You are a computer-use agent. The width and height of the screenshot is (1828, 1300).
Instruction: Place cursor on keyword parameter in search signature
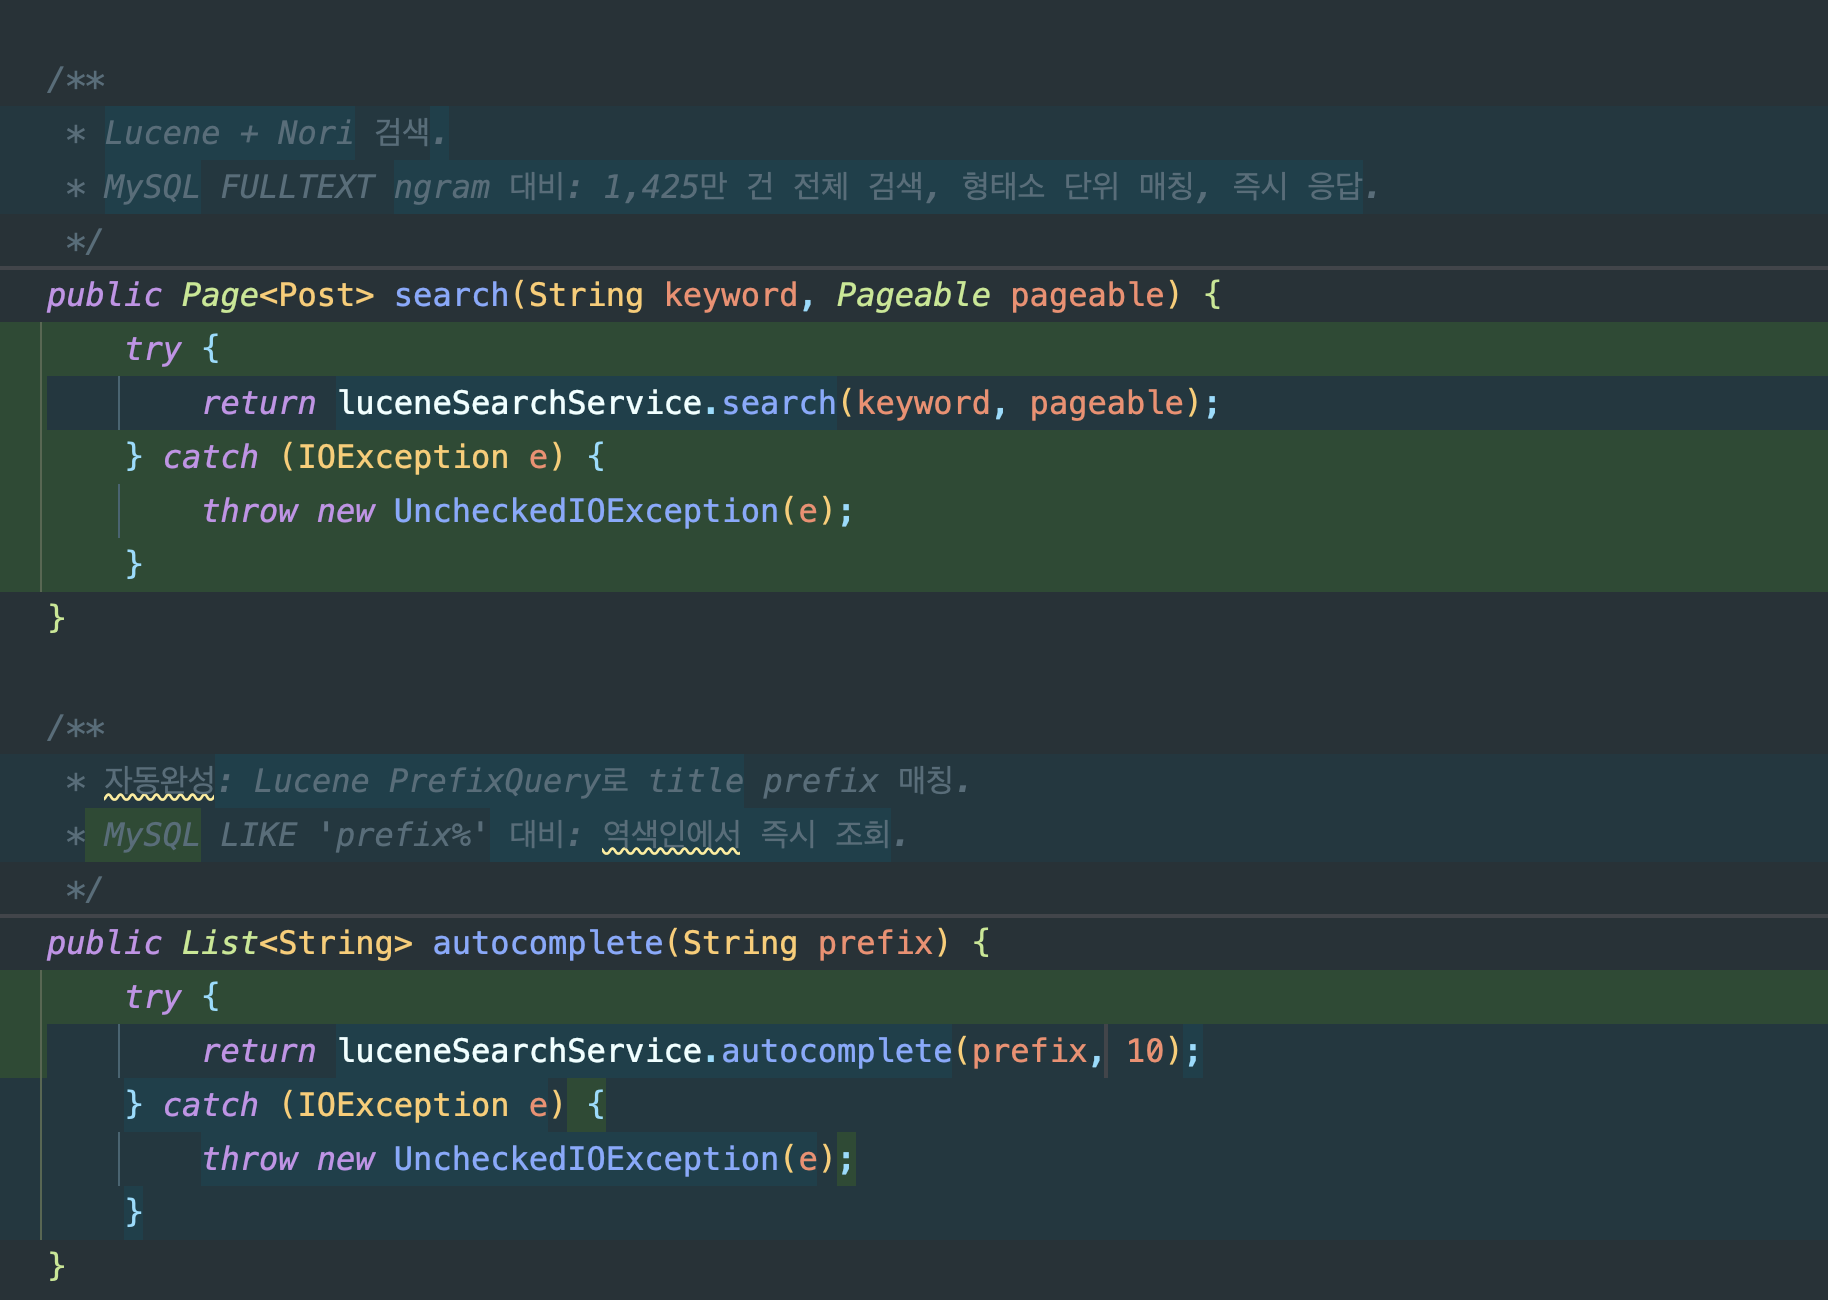(730, 295)
